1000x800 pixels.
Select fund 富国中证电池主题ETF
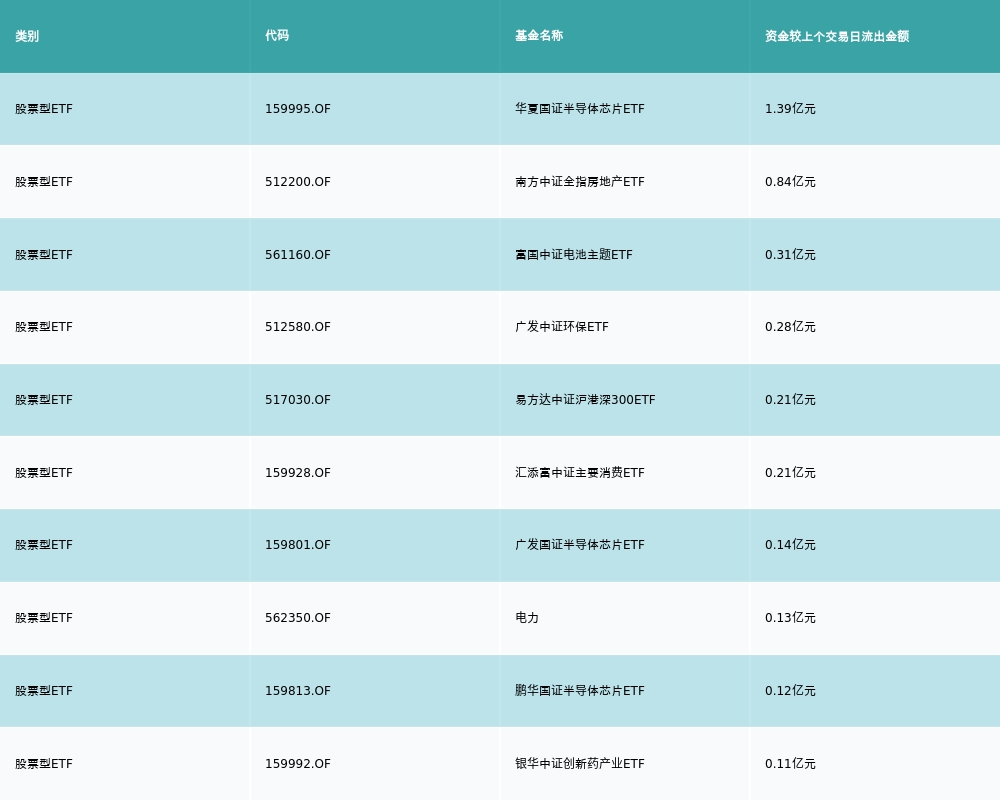coord(574,255)
